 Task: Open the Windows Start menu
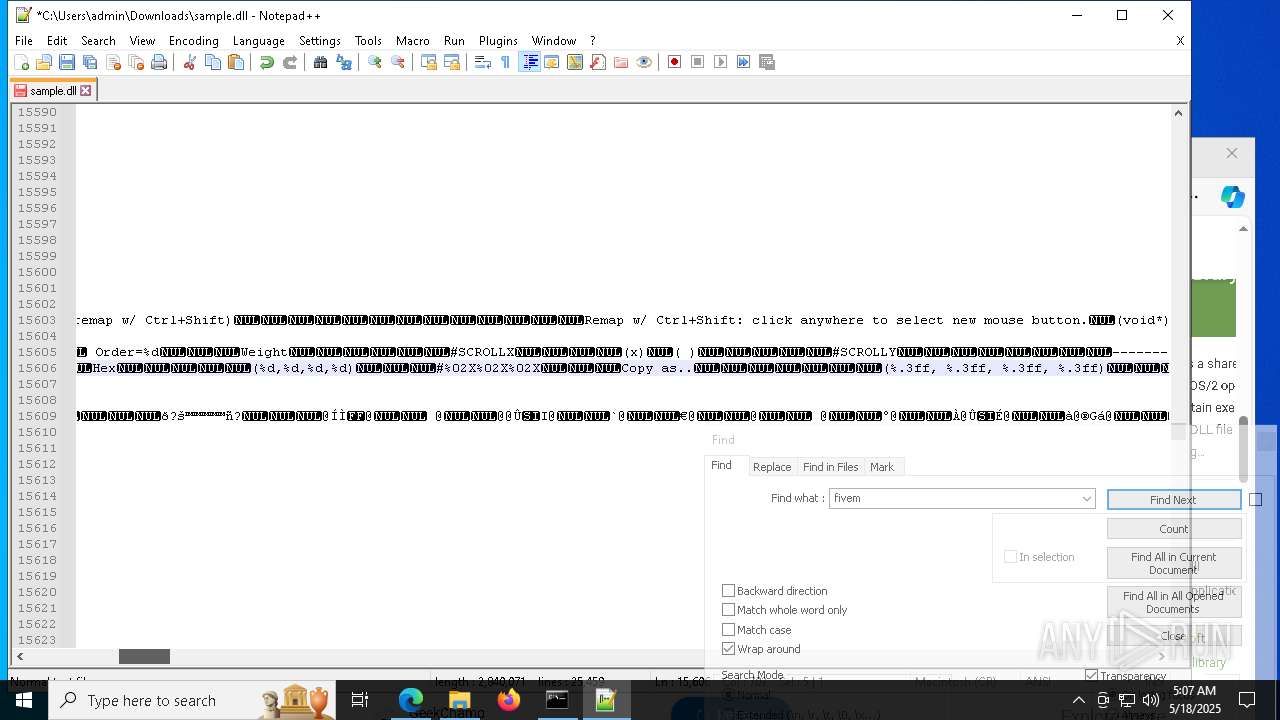coord(23,700)
